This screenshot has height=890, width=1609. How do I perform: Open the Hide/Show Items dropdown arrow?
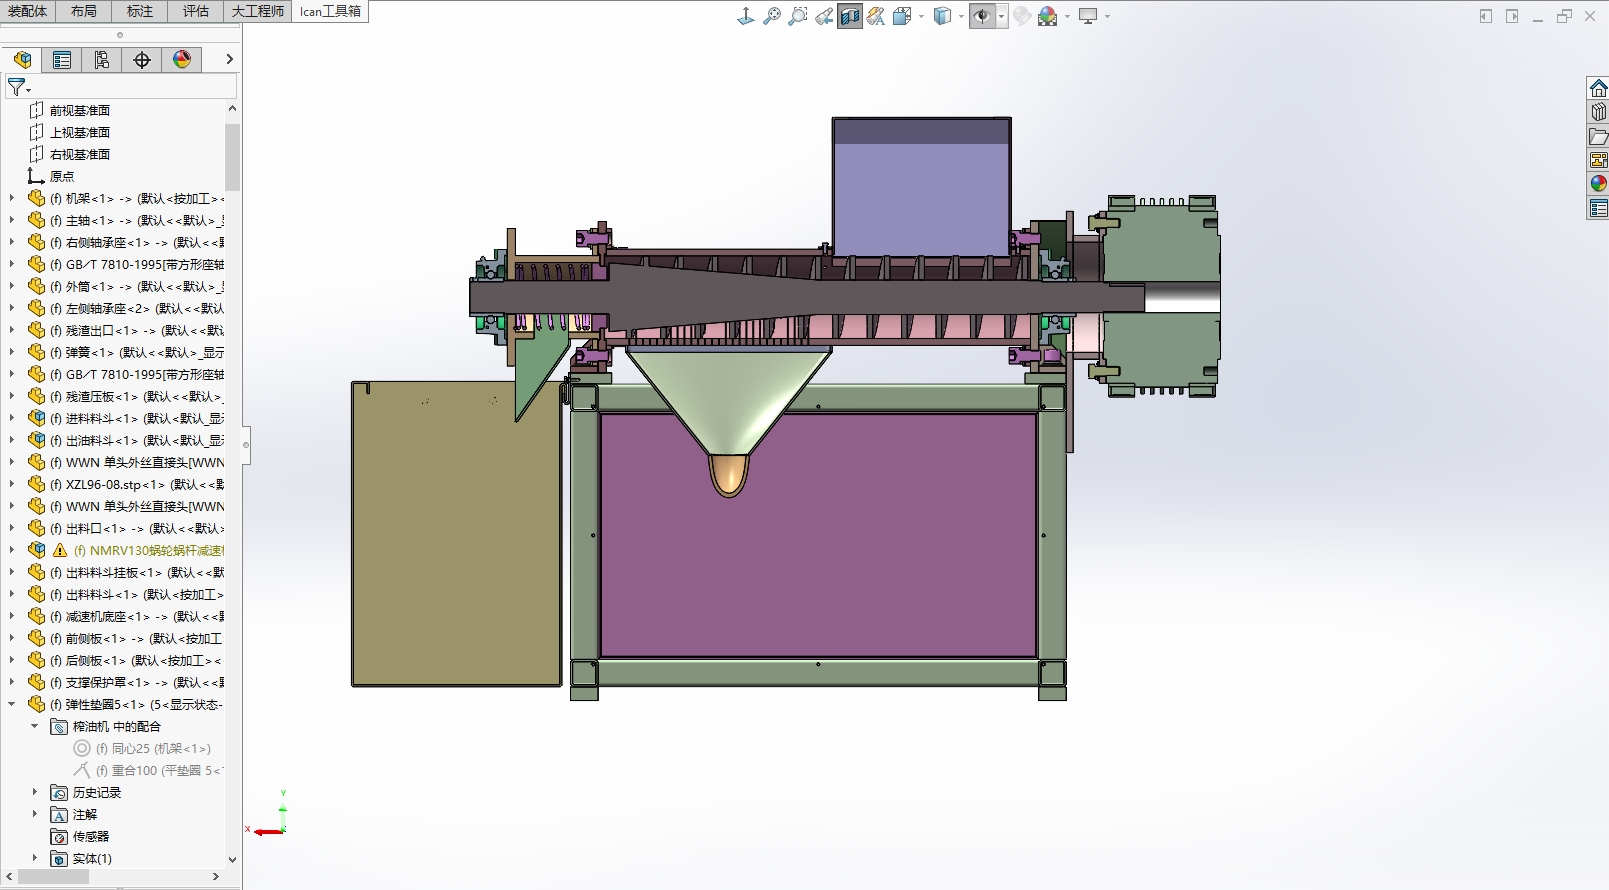pyautogui.click(x=1001, y=17)
